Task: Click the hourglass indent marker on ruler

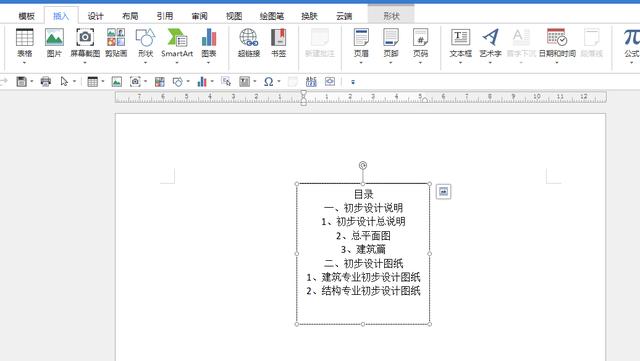Action: coord(303,98)
